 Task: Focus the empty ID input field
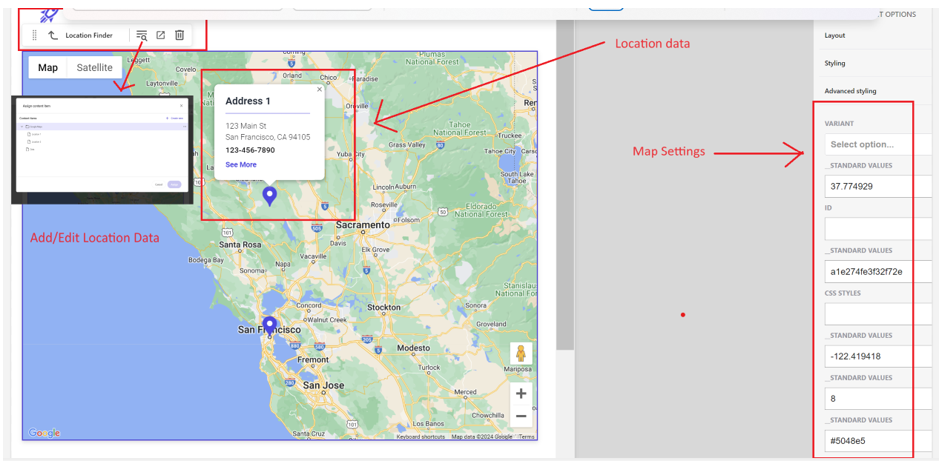click(879, 229)
